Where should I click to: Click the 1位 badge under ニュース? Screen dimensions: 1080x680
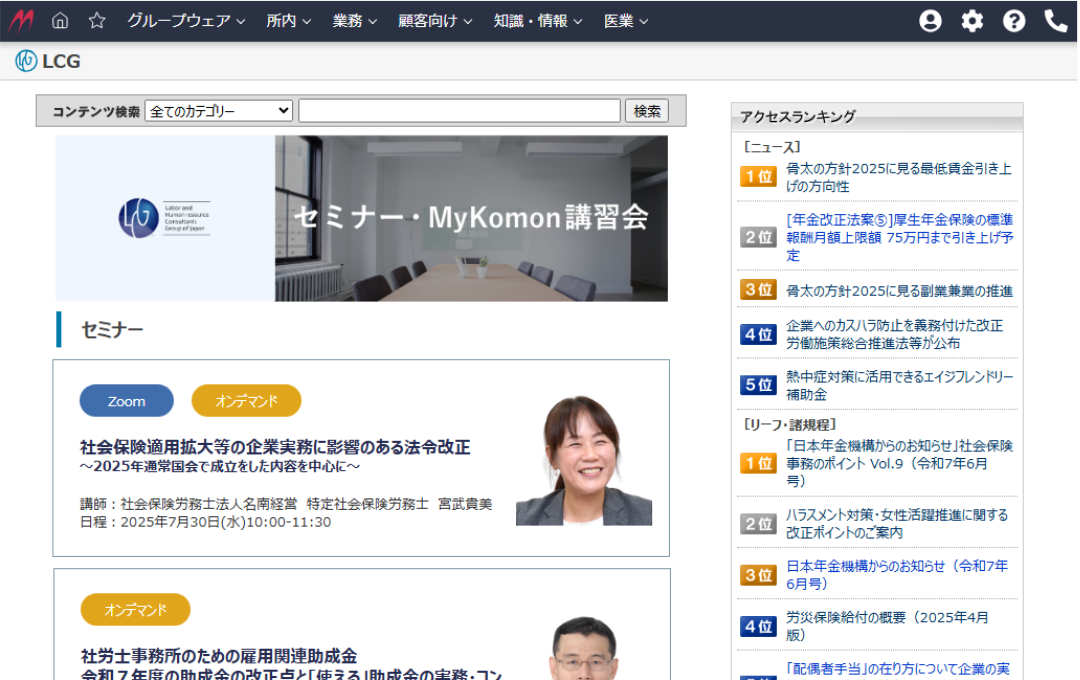[758, 176]
